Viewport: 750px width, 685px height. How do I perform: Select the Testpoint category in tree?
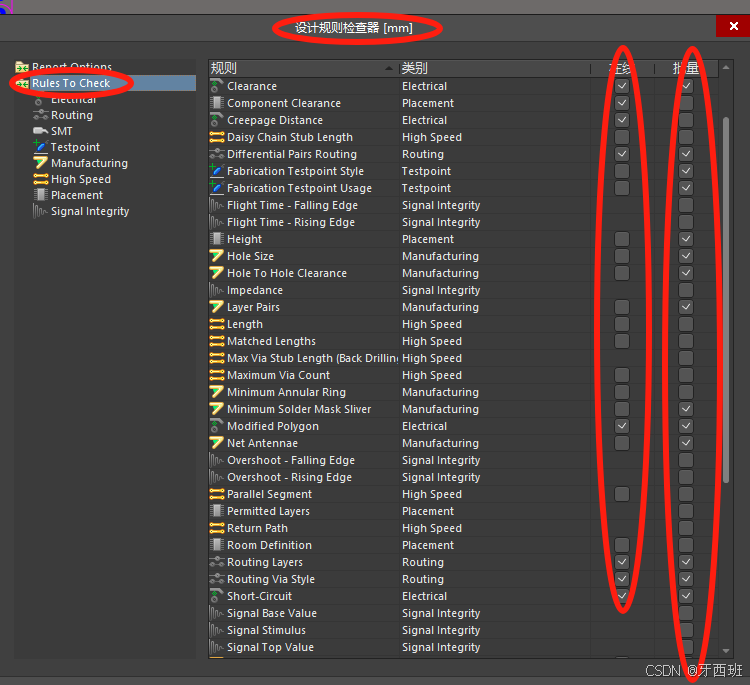pyautogui.click(x=75, y=147)
